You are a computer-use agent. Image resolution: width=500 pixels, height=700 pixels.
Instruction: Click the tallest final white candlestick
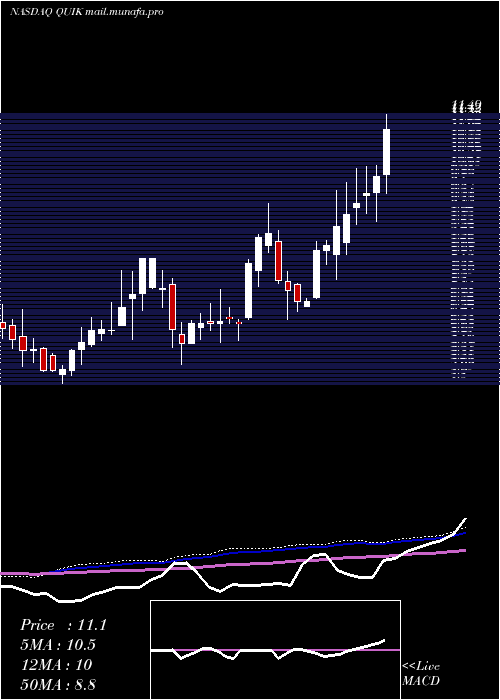(387, 154)
